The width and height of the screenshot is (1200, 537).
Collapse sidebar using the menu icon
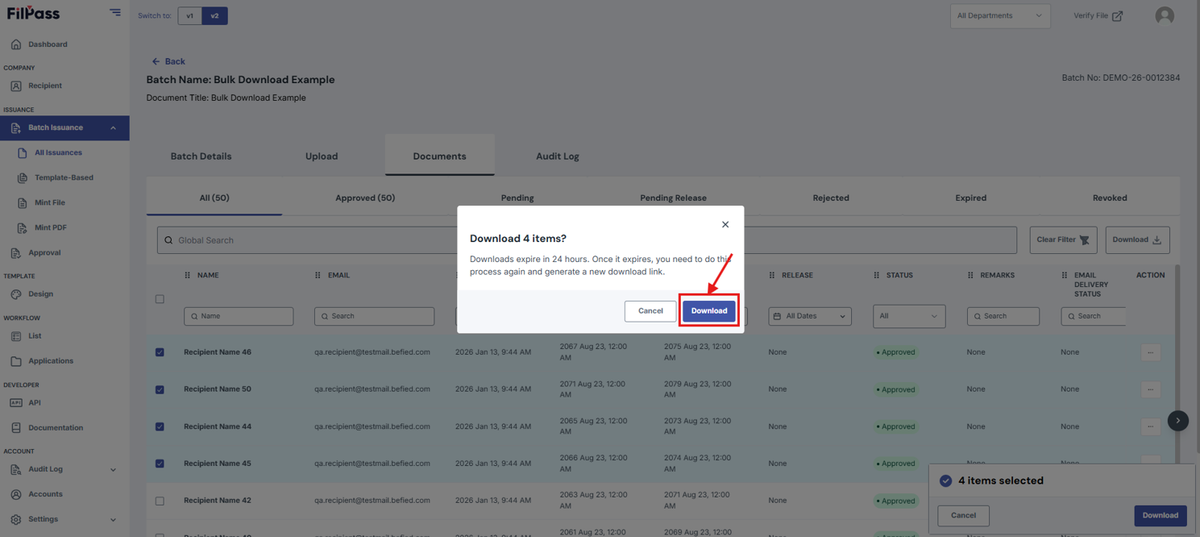point(116,13)
